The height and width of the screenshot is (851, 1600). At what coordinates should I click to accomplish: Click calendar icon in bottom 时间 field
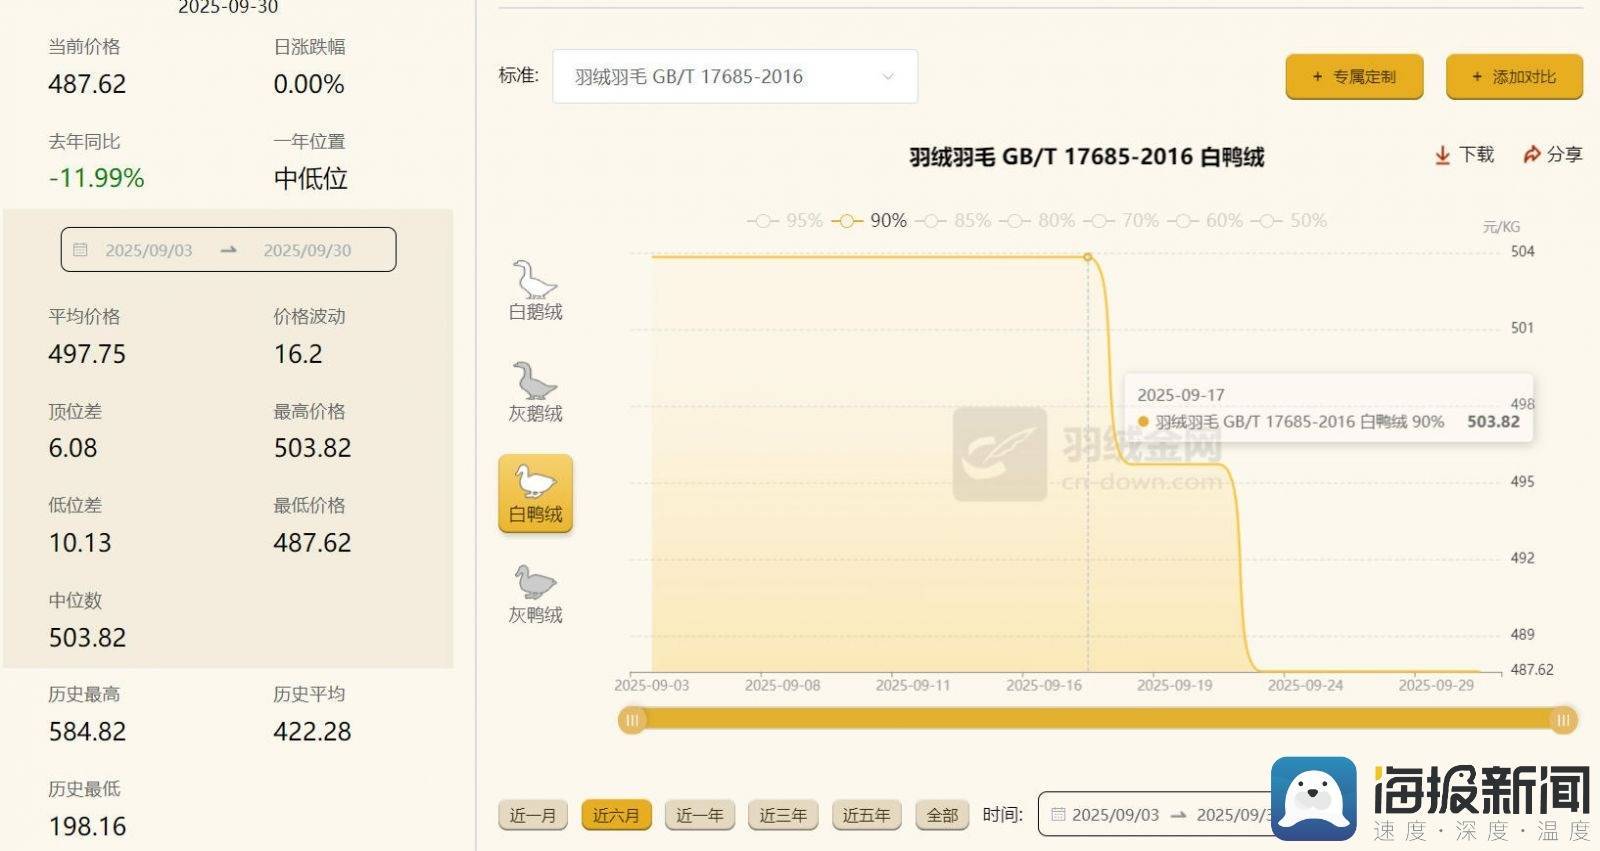1057,815
